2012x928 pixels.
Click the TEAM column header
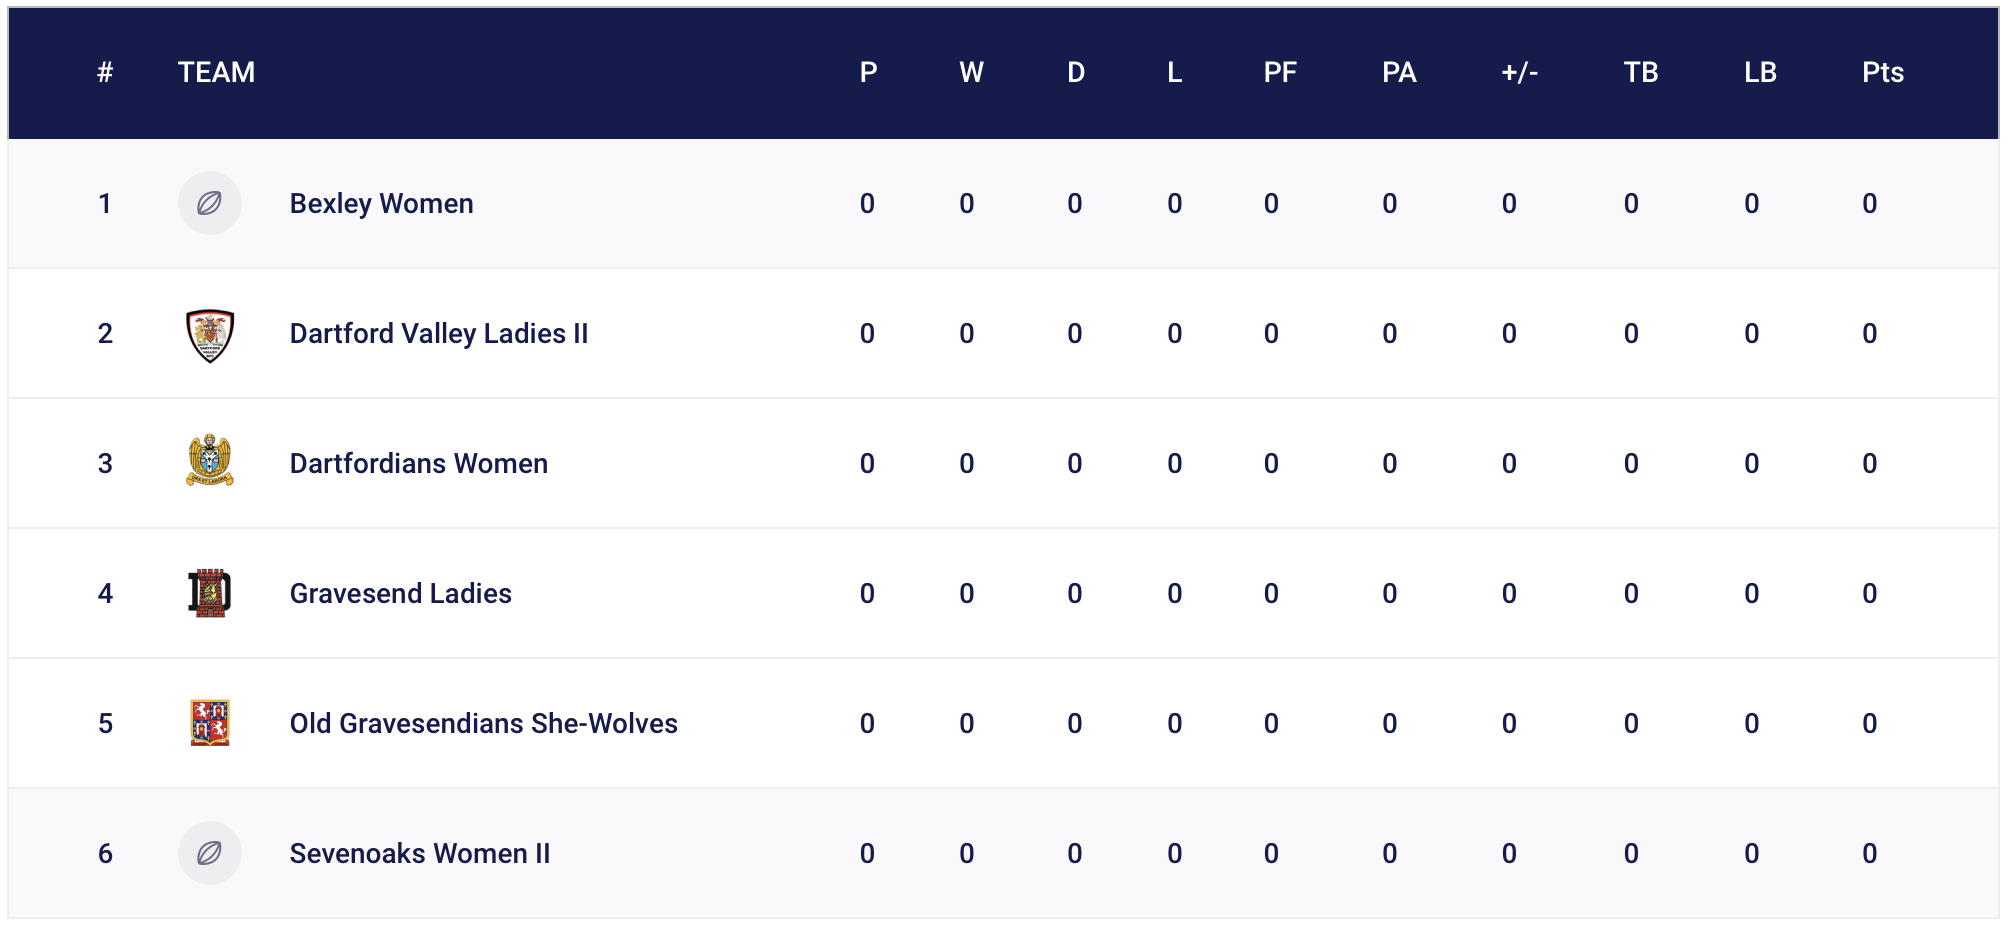pyautogui.click(x=216, y=72)
